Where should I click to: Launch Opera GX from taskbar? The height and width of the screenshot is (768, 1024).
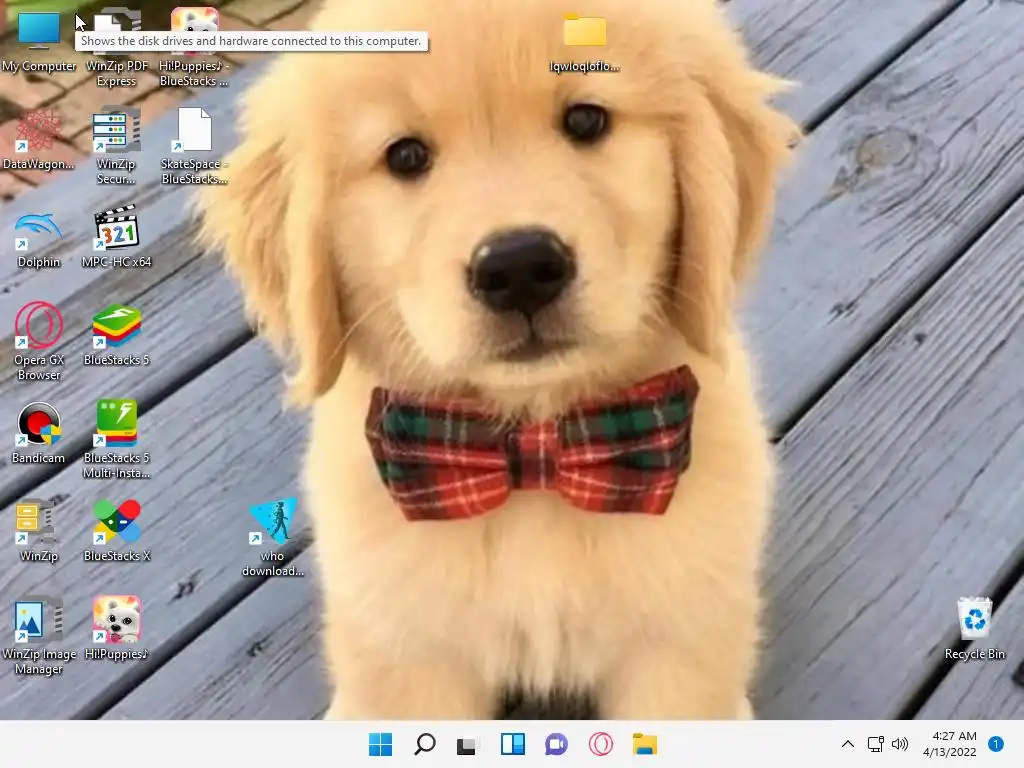pos(600,744)
